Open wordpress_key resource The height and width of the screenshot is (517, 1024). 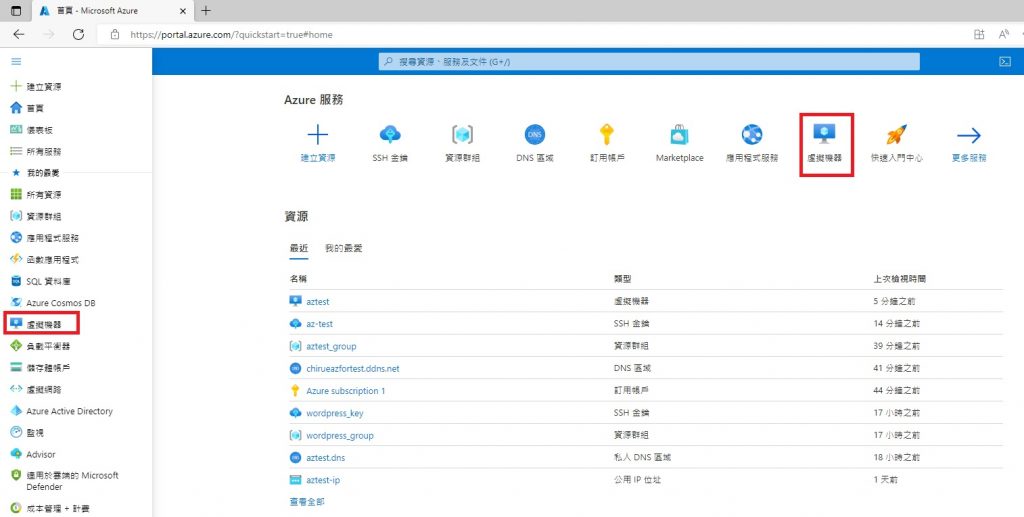point(334,413)
